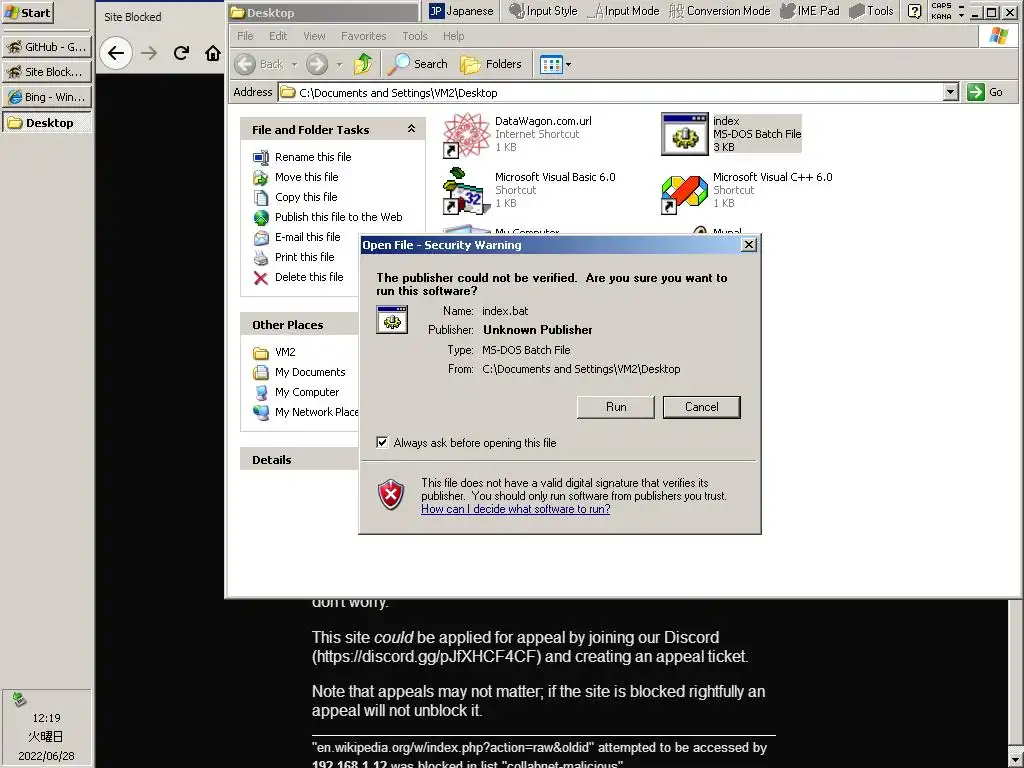Click the browser page scrollbar down arrow
This screenshot has height=768, width=1024.
coord(1016,760)
